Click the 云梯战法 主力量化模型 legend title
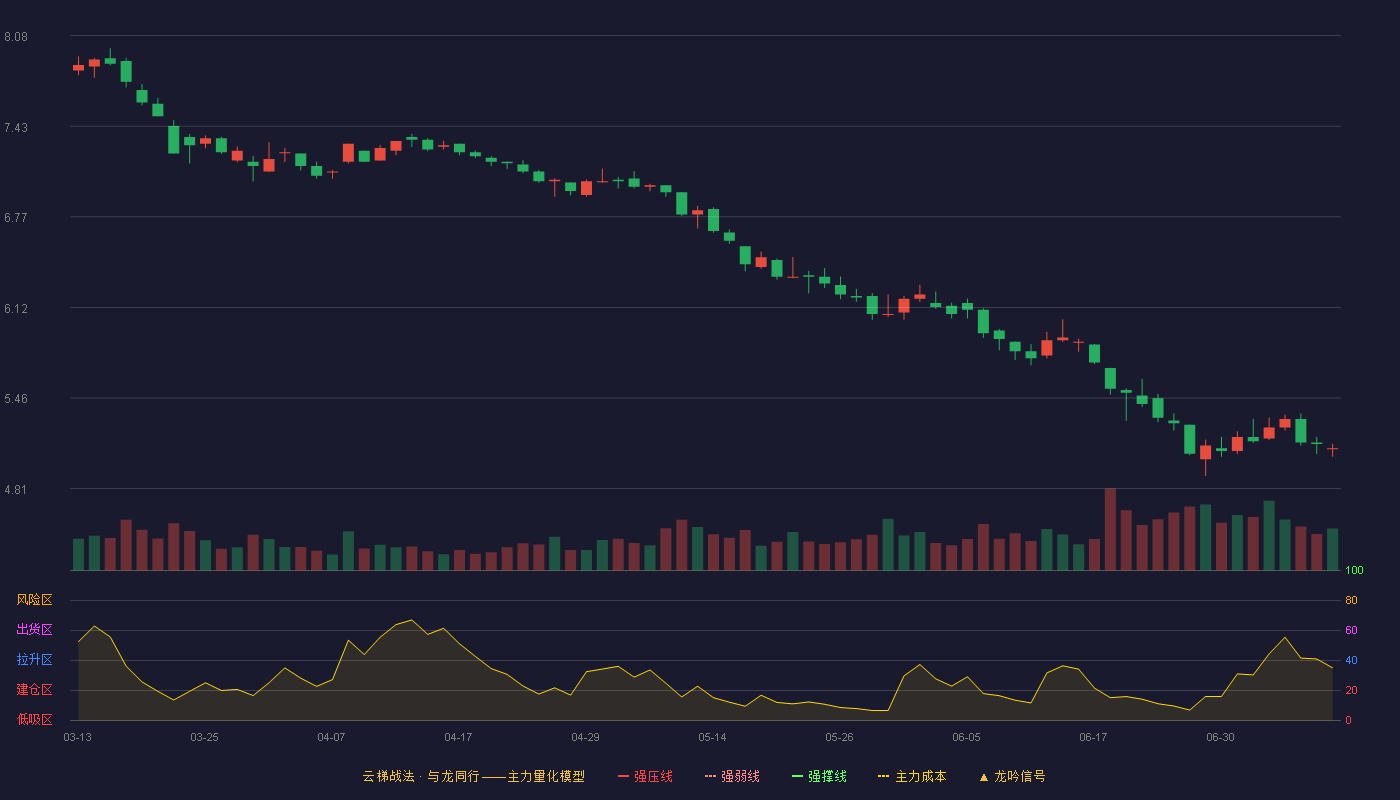This screenshot has height=800, width=1400. coord(474,776)
